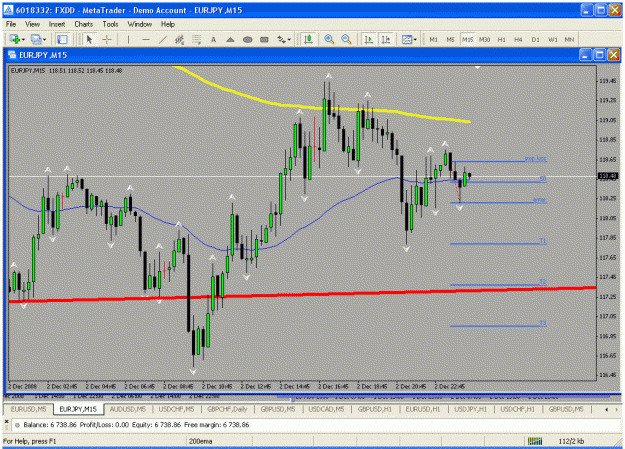Switch to the EURUSD,H1 chart tab
The image size is (625, 449).
click(x=423, y=409)
